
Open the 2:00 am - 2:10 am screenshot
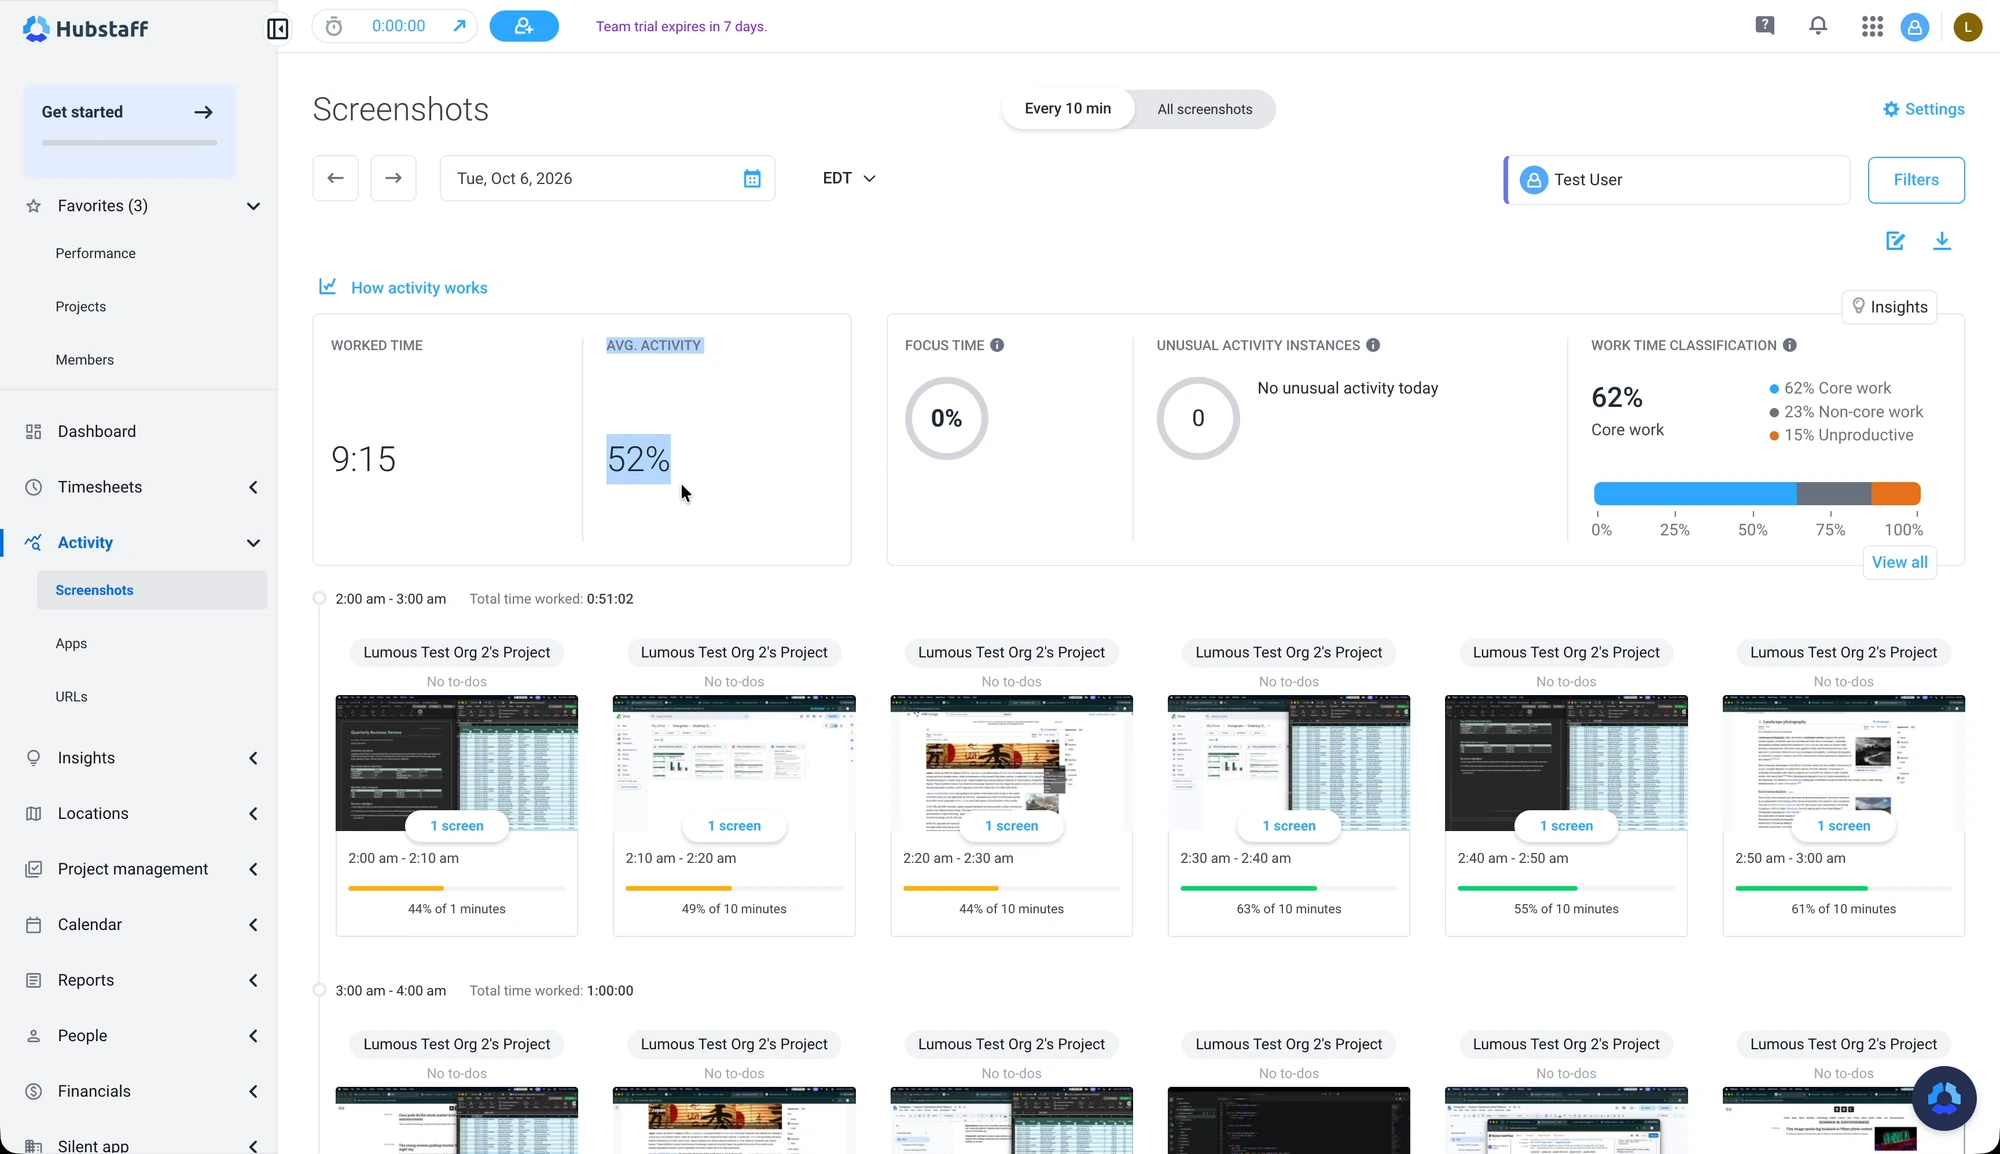(456, 763)
